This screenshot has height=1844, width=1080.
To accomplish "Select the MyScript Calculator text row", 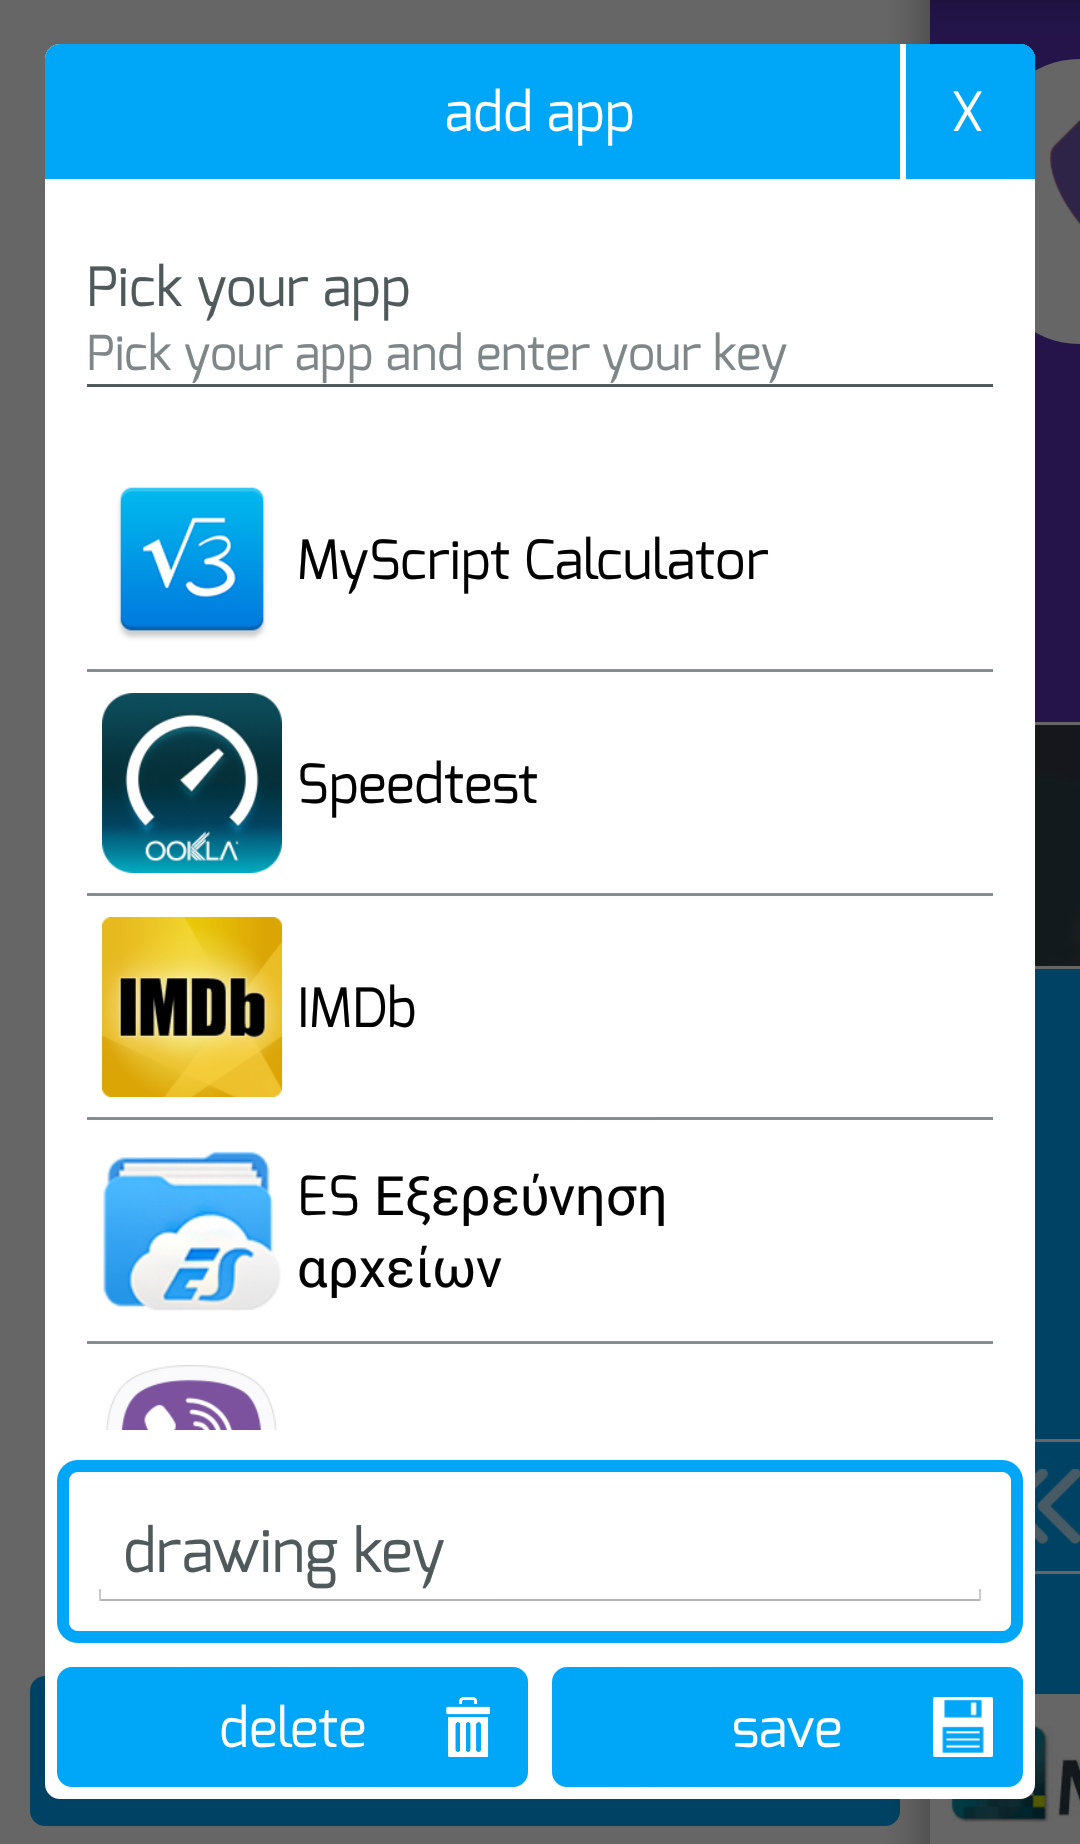I will click(533, 561).
